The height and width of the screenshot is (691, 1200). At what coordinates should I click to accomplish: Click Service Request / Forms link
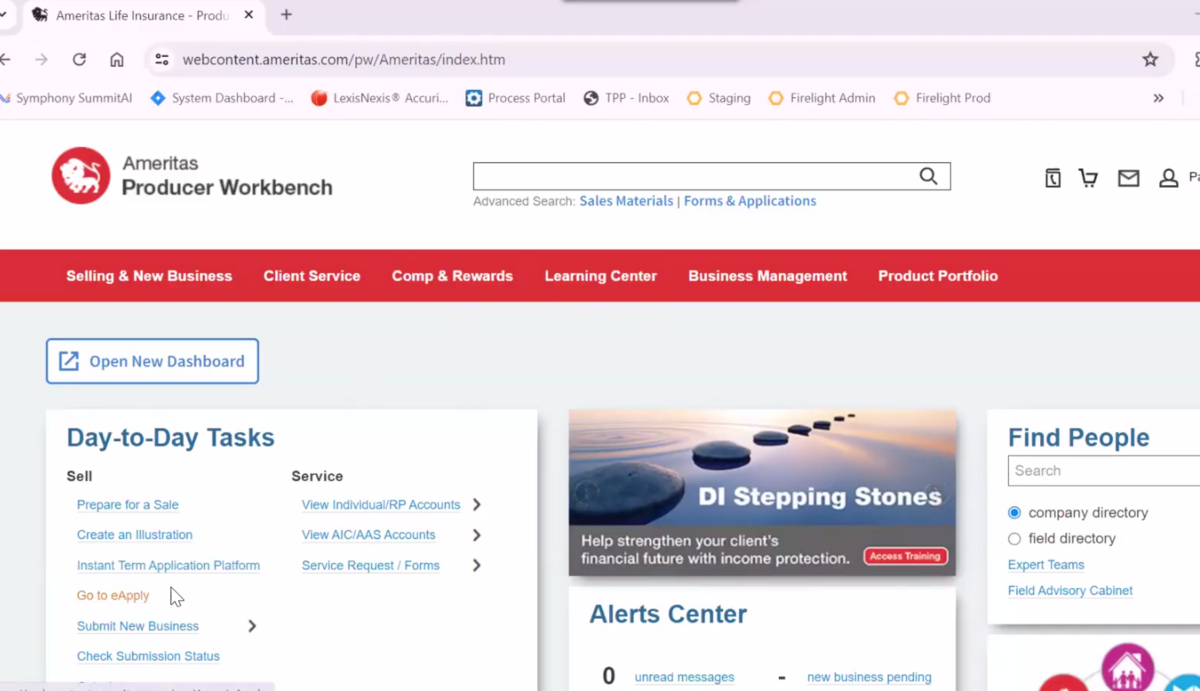click(371, 565)
